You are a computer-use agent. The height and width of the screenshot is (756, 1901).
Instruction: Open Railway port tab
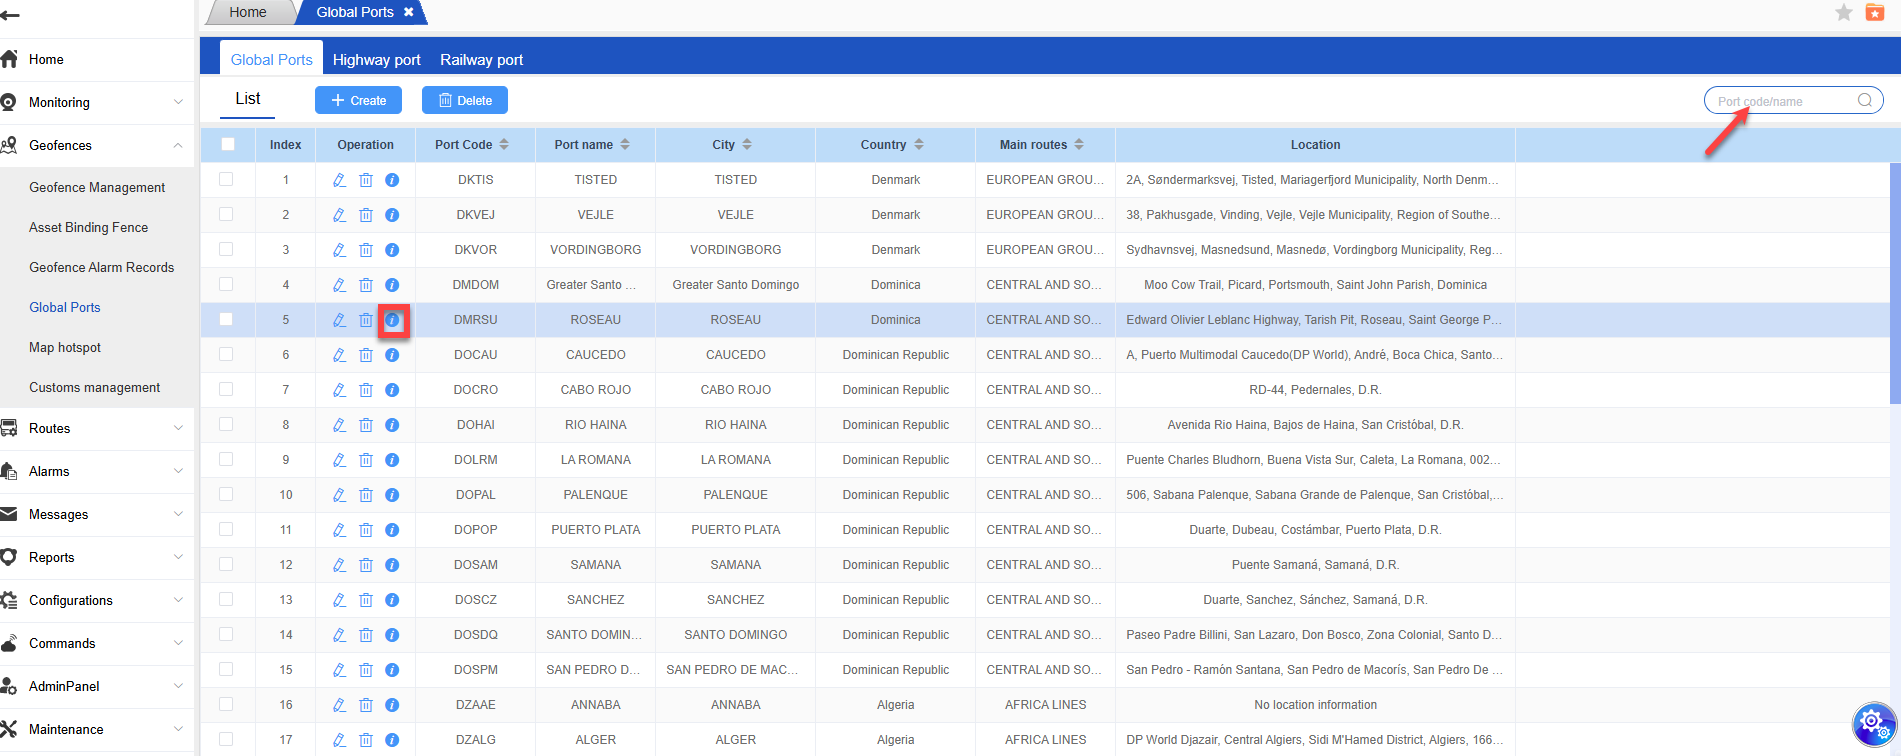[481, 60]
